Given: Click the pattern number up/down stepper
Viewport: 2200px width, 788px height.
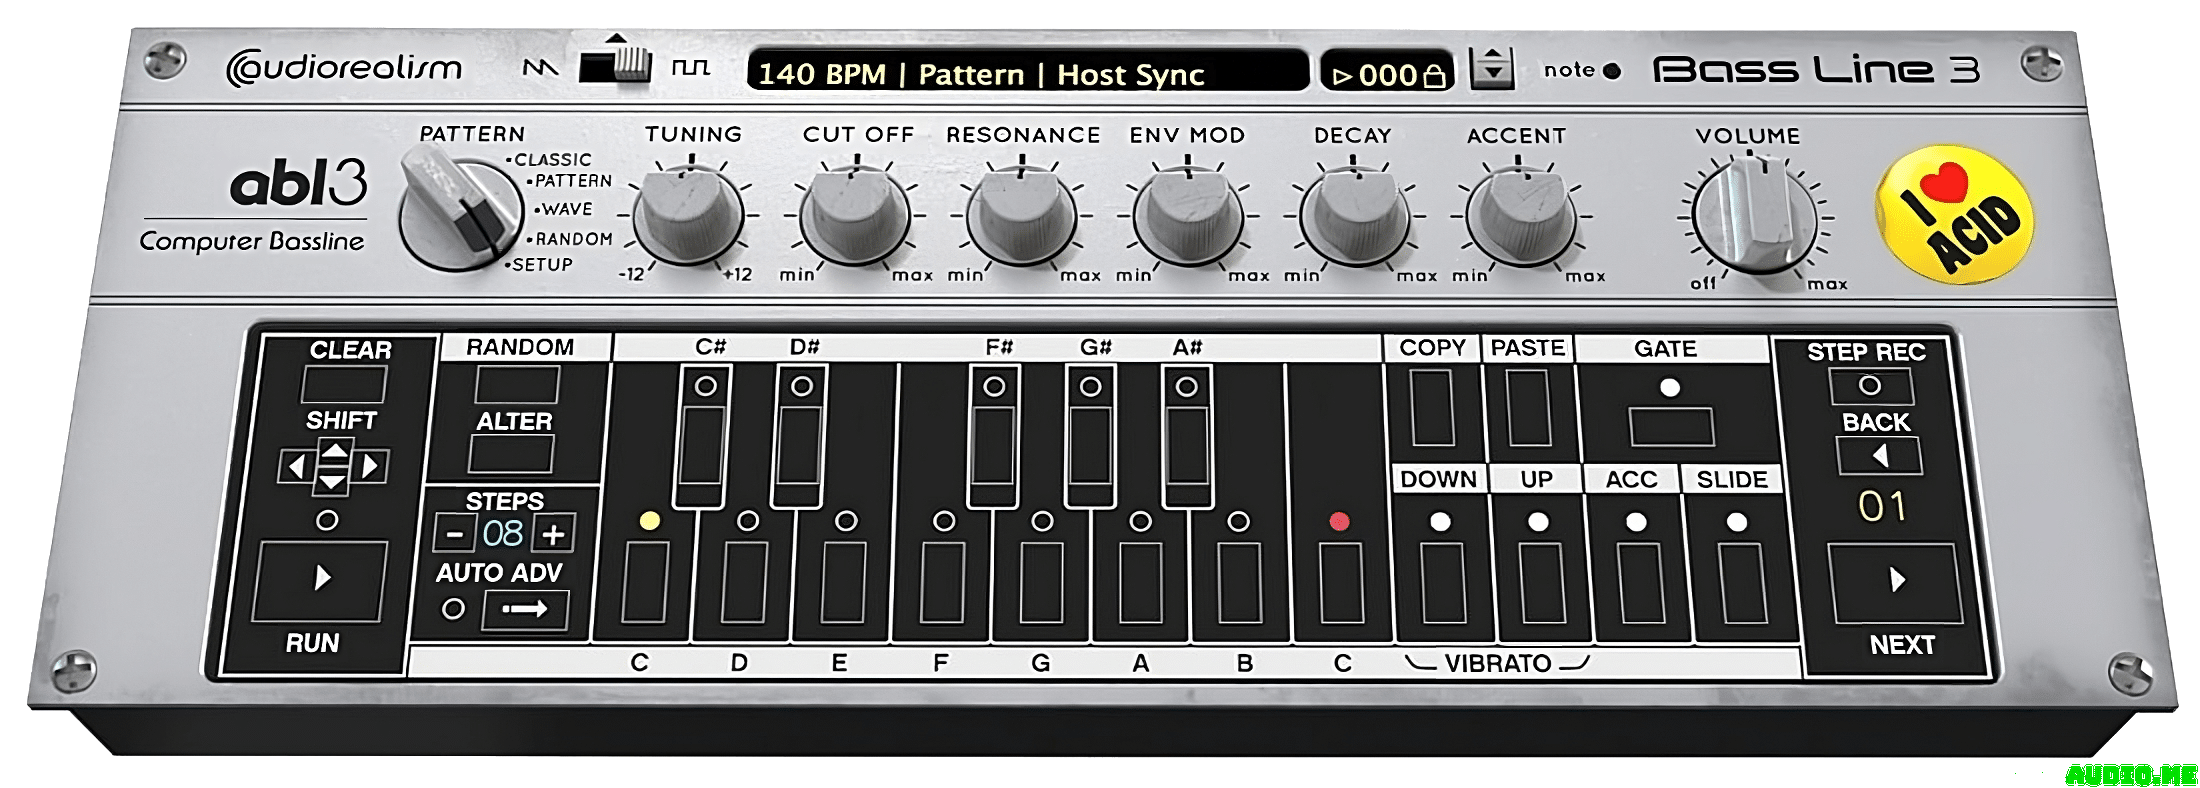Looking at the screenshot, I should click(1492, 68).
